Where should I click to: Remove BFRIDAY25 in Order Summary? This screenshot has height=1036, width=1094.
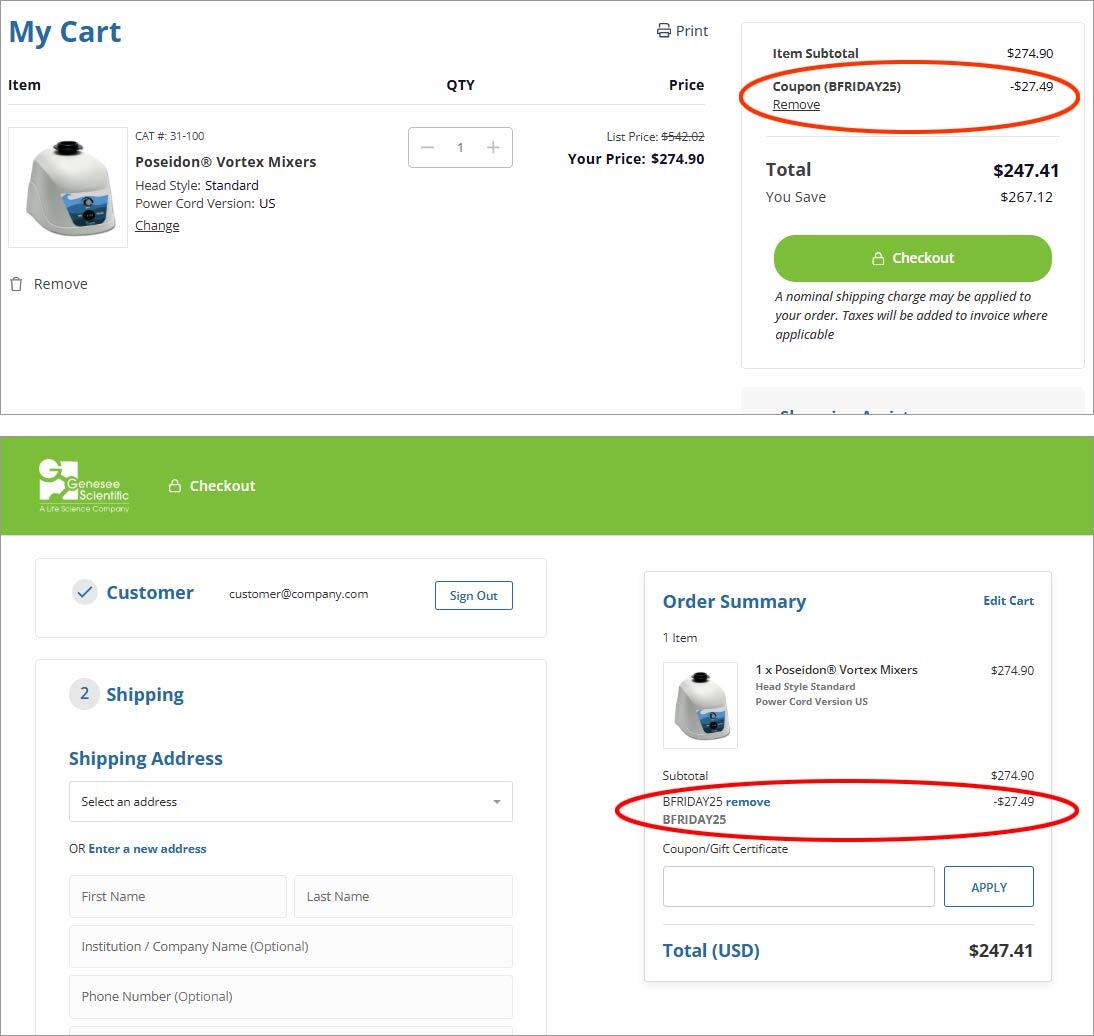(x=748, y=802)
